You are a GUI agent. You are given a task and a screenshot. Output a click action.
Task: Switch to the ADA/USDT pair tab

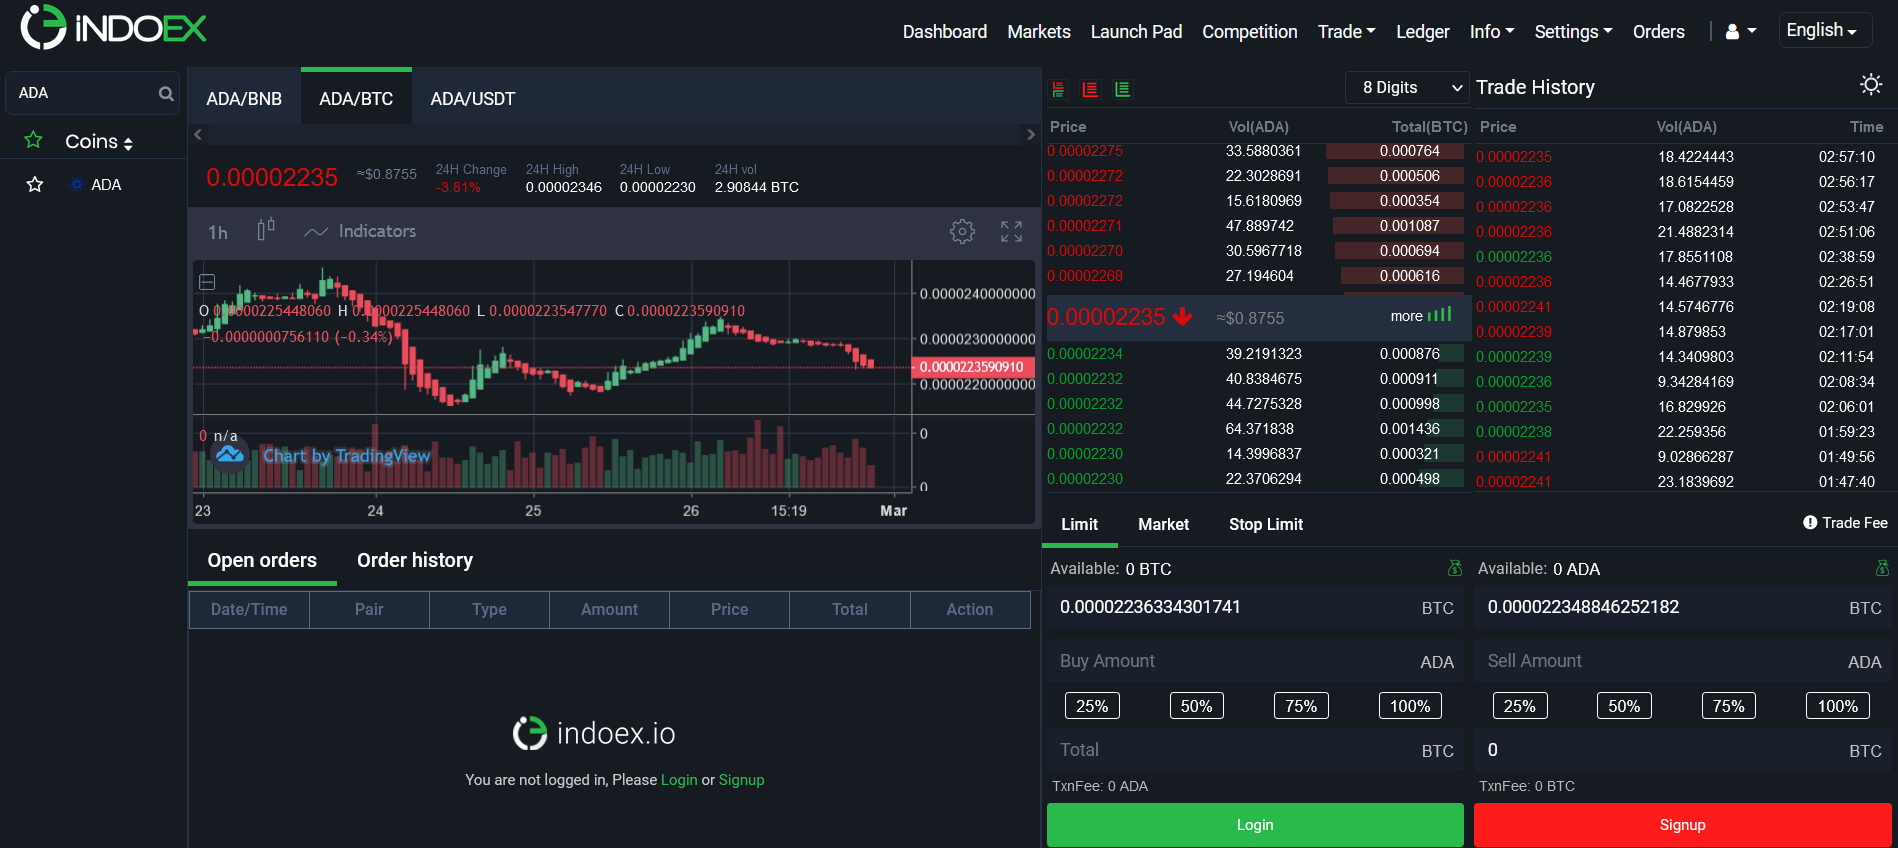point(472,99)
